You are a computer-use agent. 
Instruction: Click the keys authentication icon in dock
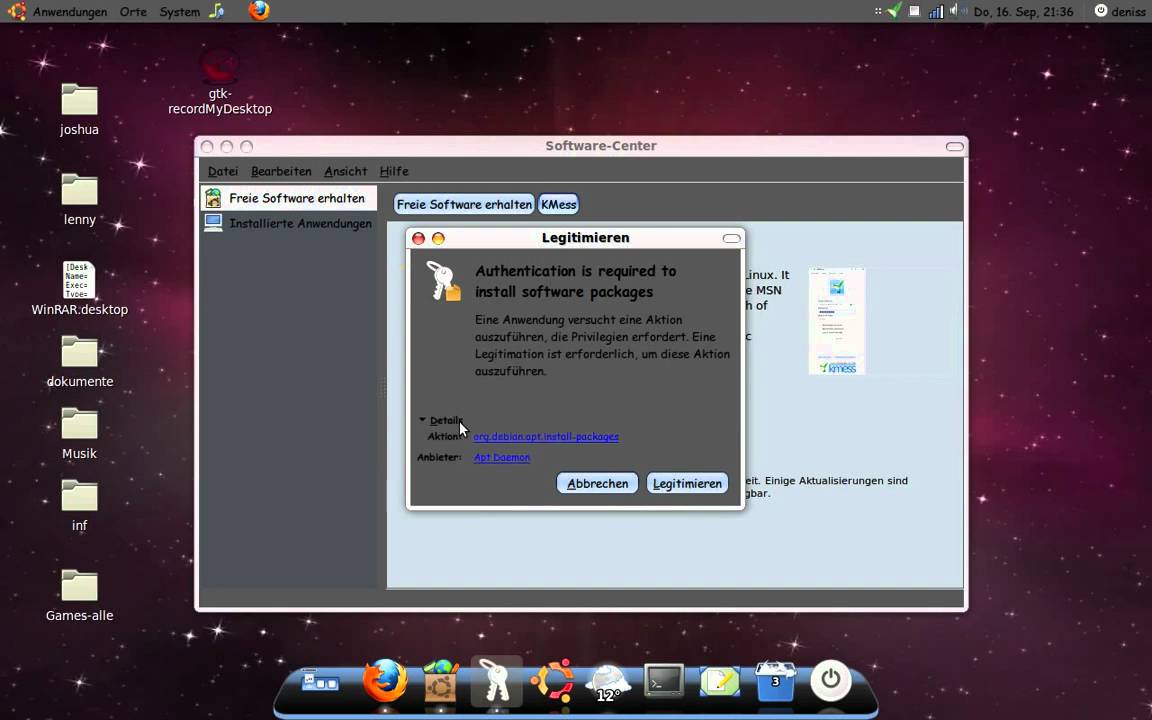click(x=496, y=680)
